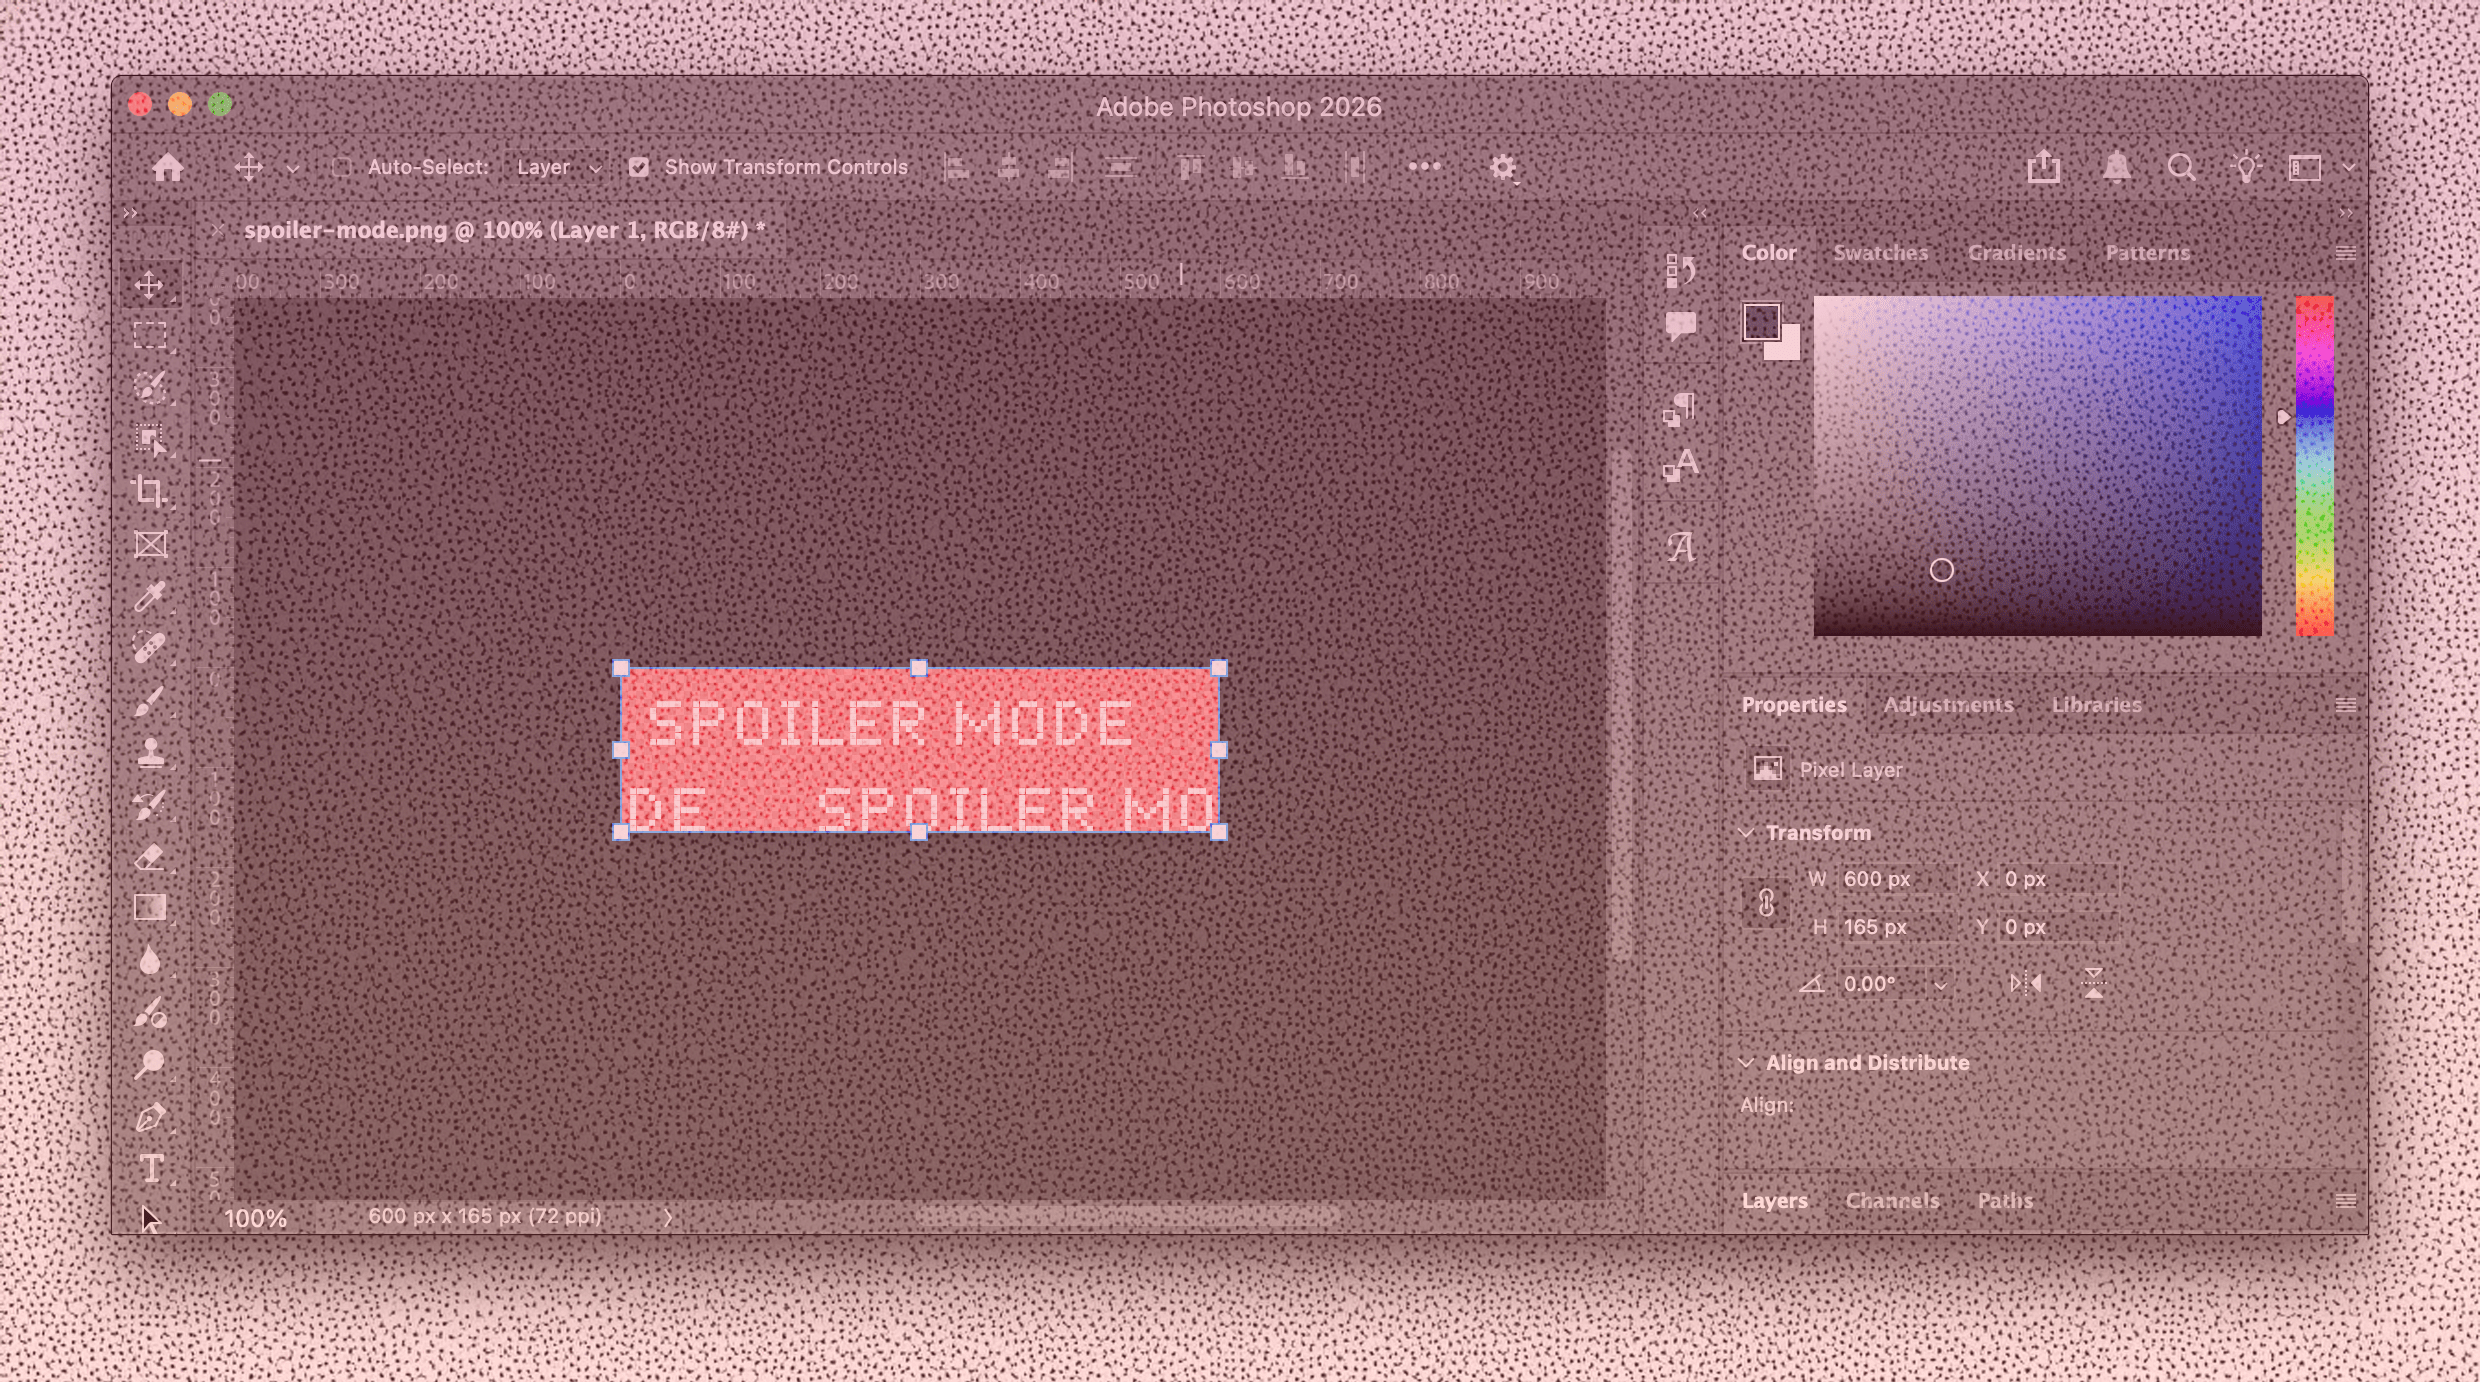Screen dimensions: 2480x1382
Task: Switch to the Swatches tab
Action: click(1881, 253)
